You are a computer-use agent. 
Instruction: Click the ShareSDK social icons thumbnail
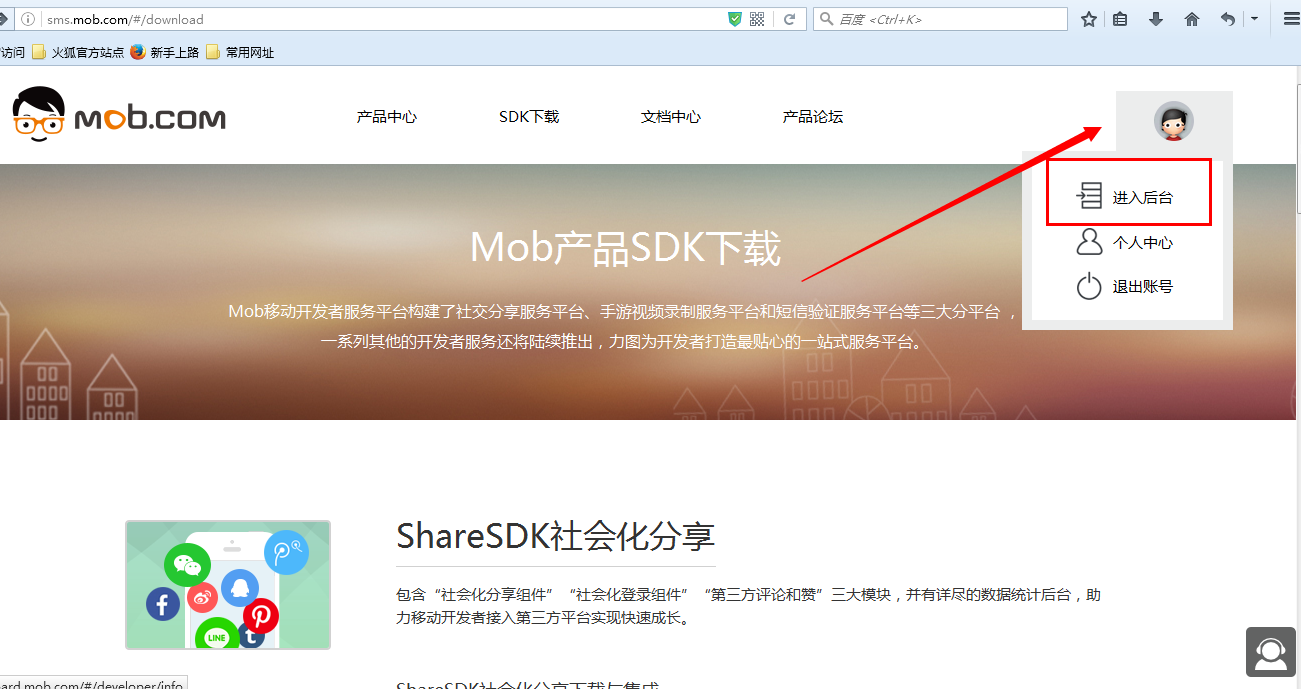[228, 585]
